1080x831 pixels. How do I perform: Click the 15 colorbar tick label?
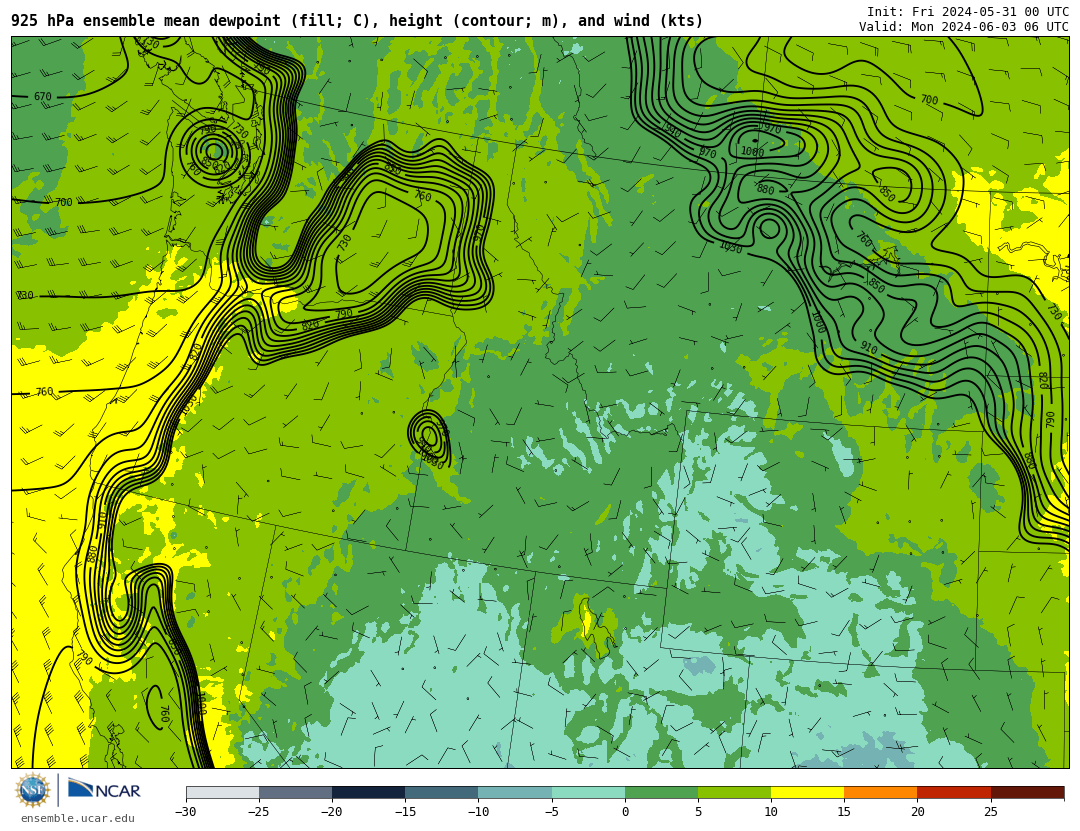[844, 812]
